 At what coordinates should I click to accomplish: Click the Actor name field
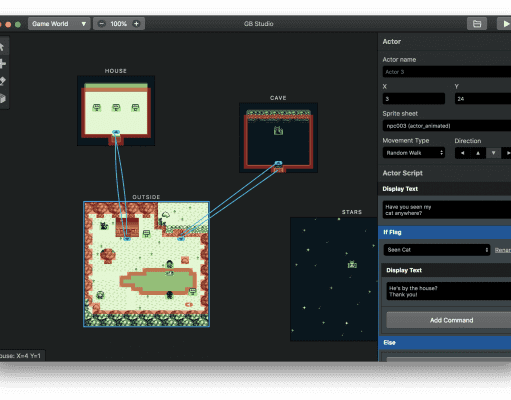pos(447,72)
